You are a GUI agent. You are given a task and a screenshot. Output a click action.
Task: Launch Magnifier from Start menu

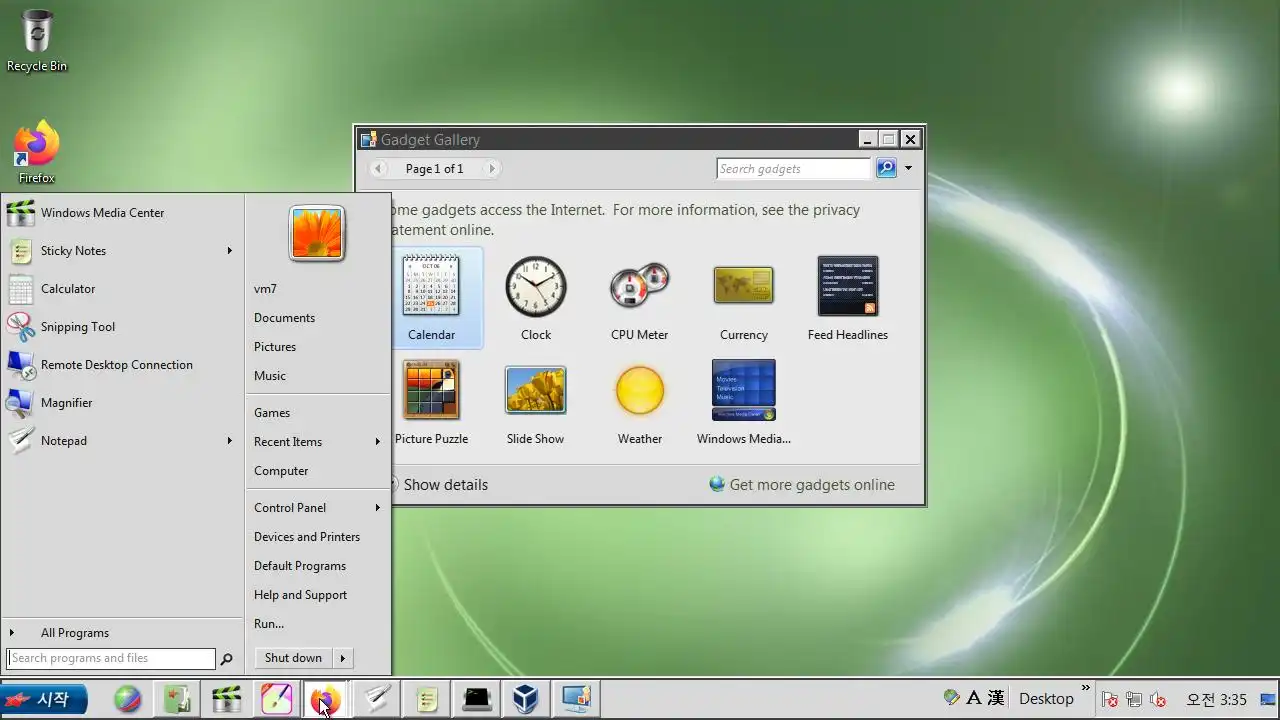[122, 403]
